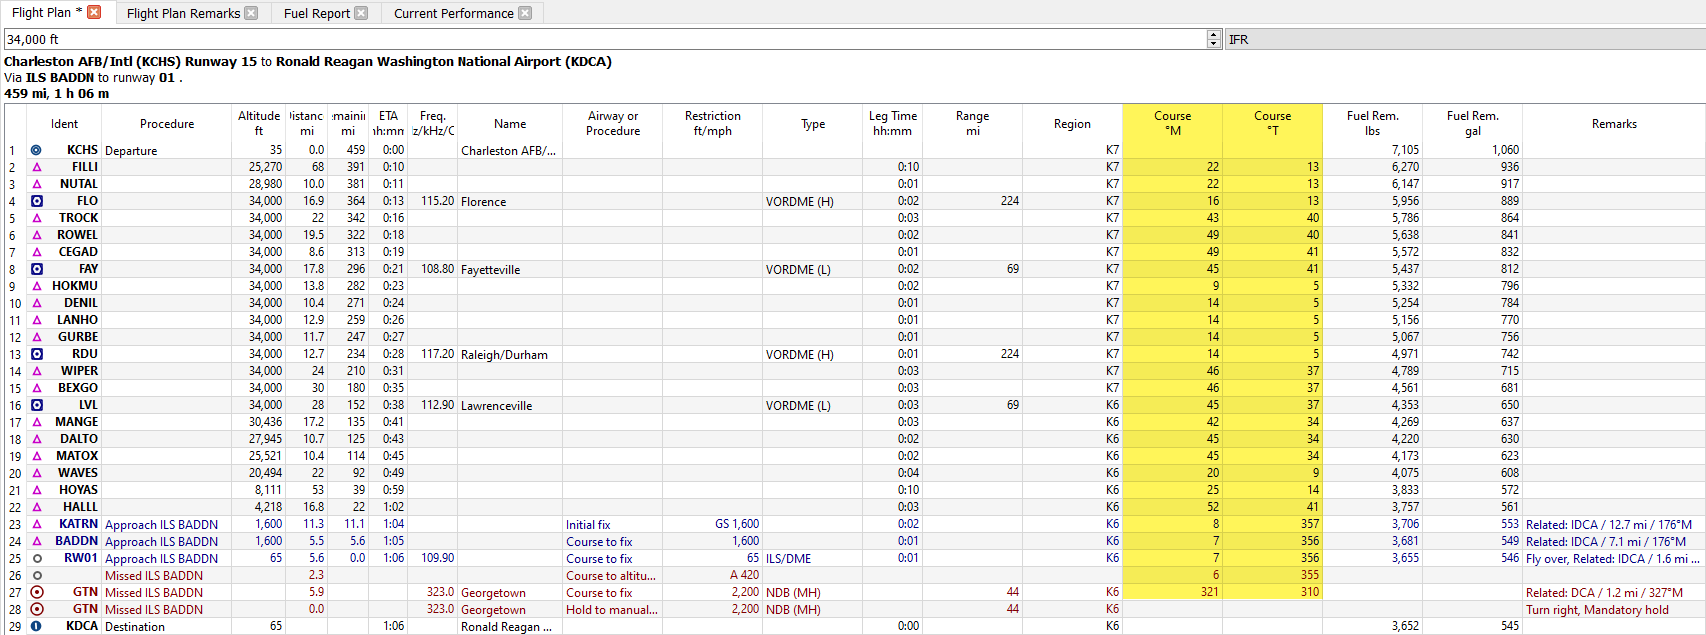The width and height of the screenshot is (1706, 635).
Task: Click the KCHS departure airport icon
Action: [37, 150]
